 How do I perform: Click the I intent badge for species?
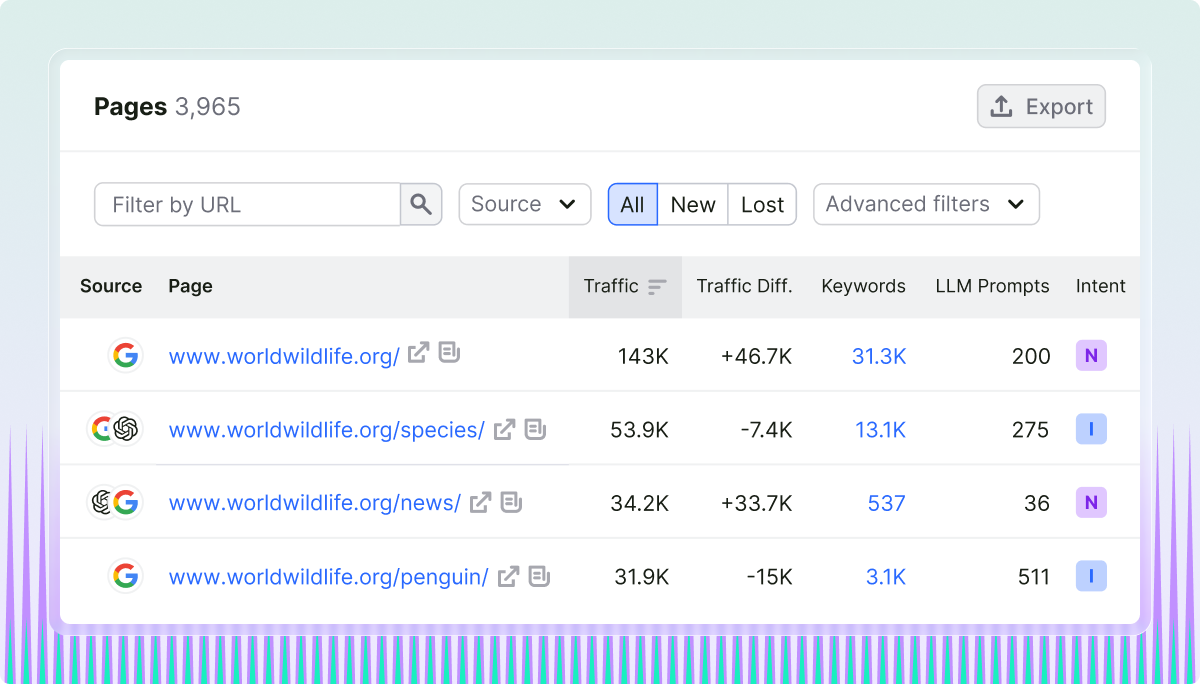1091,430
